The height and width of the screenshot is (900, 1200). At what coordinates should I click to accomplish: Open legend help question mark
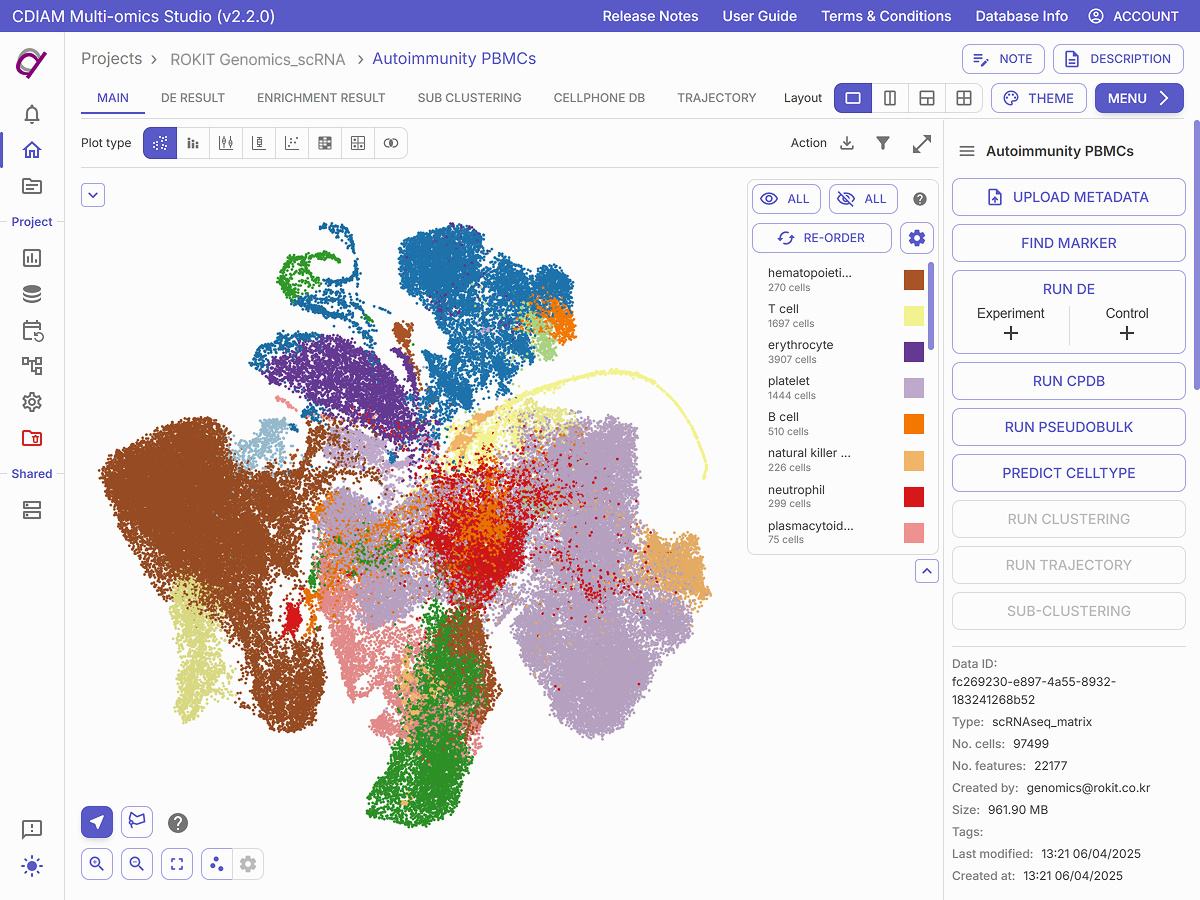[920, 199]
